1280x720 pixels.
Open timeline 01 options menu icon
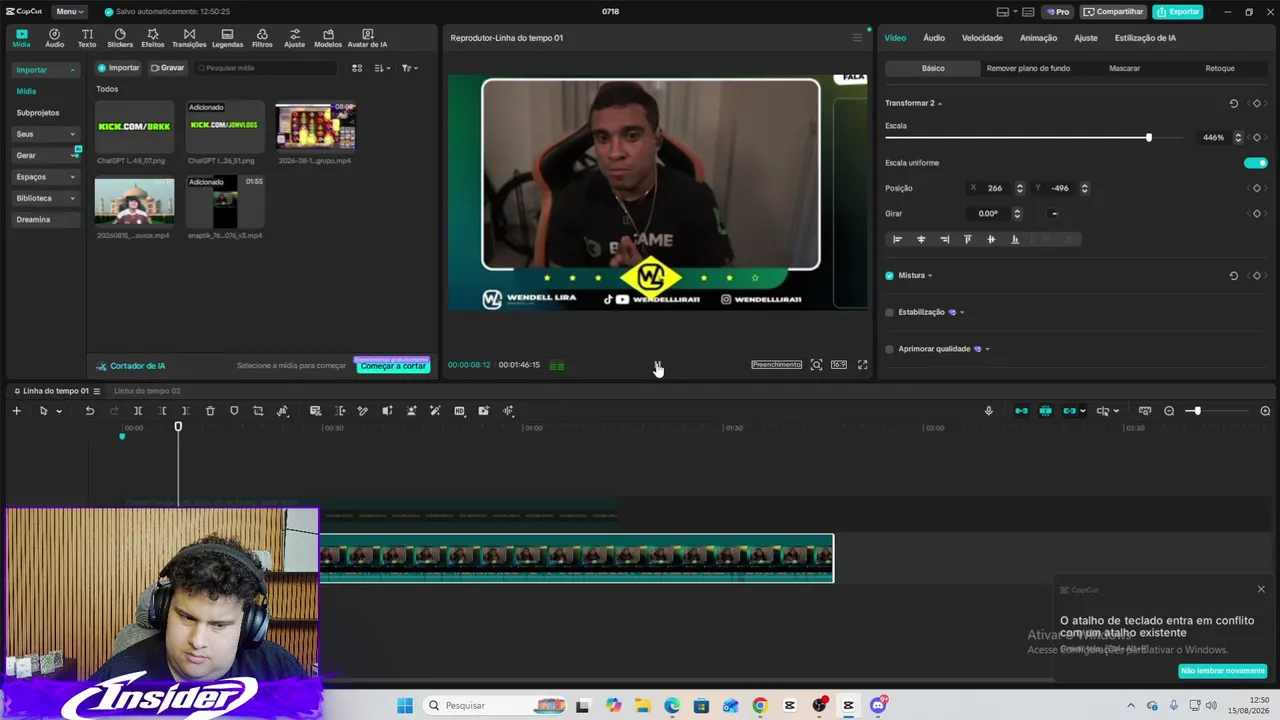[x=97, y=391]
